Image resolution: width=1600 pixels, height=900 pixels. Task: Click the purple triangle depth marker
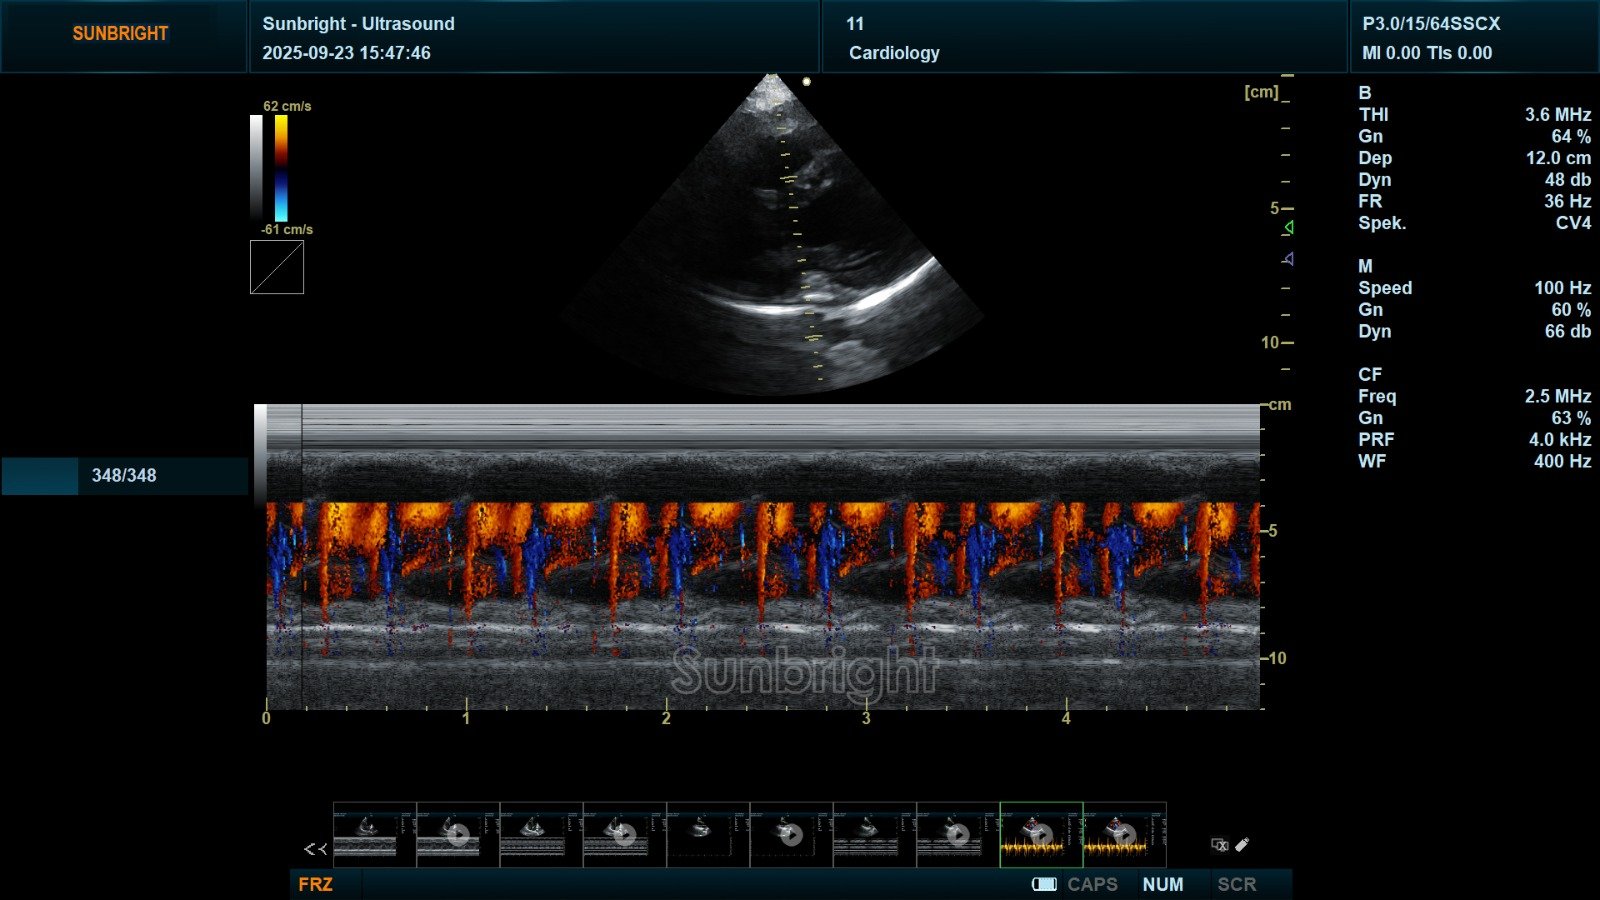coord(1289,259)
